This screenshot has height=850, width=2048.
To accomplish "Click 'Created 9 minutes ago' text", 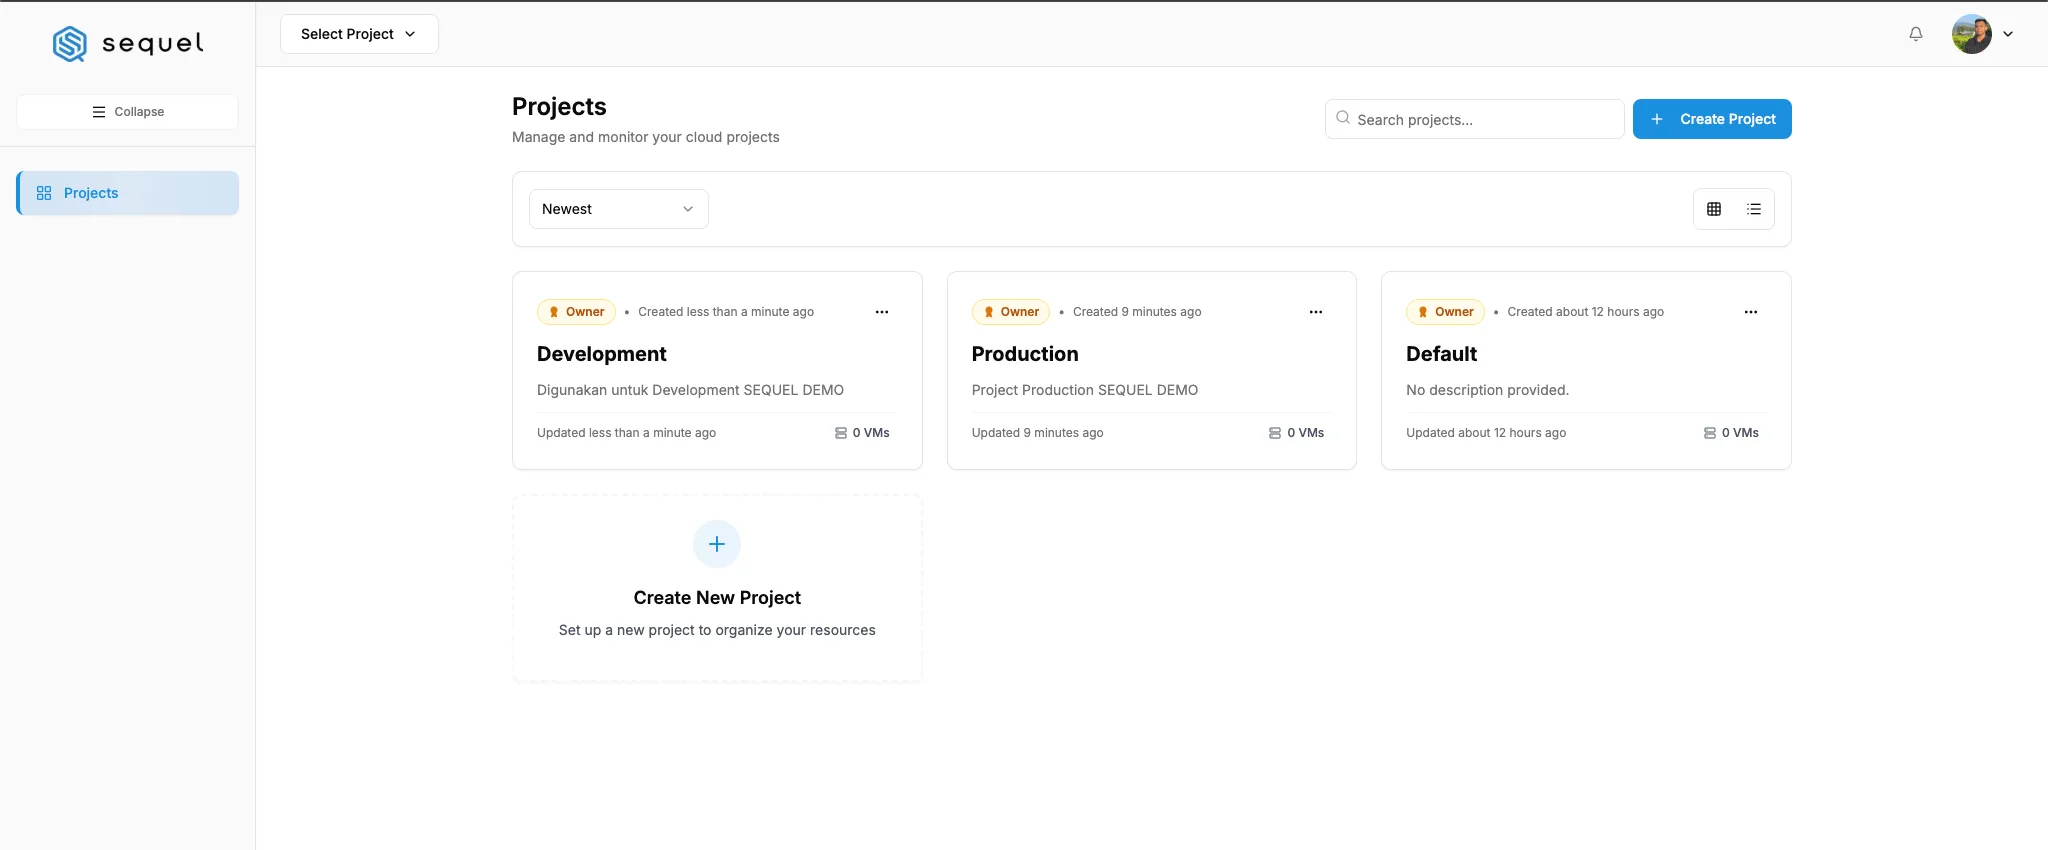I will click(x=1137, y=312).
